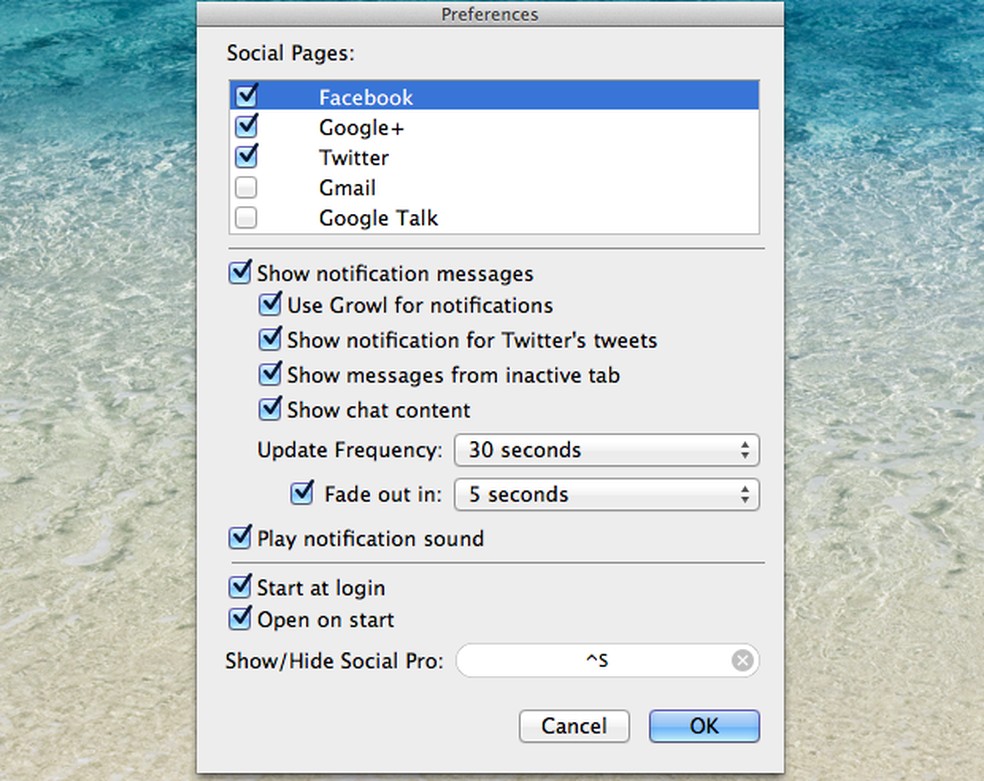This screenshot has height=781, width=984.
Task: Enable the Gmail social page checkbox
Action: (245, 187)
